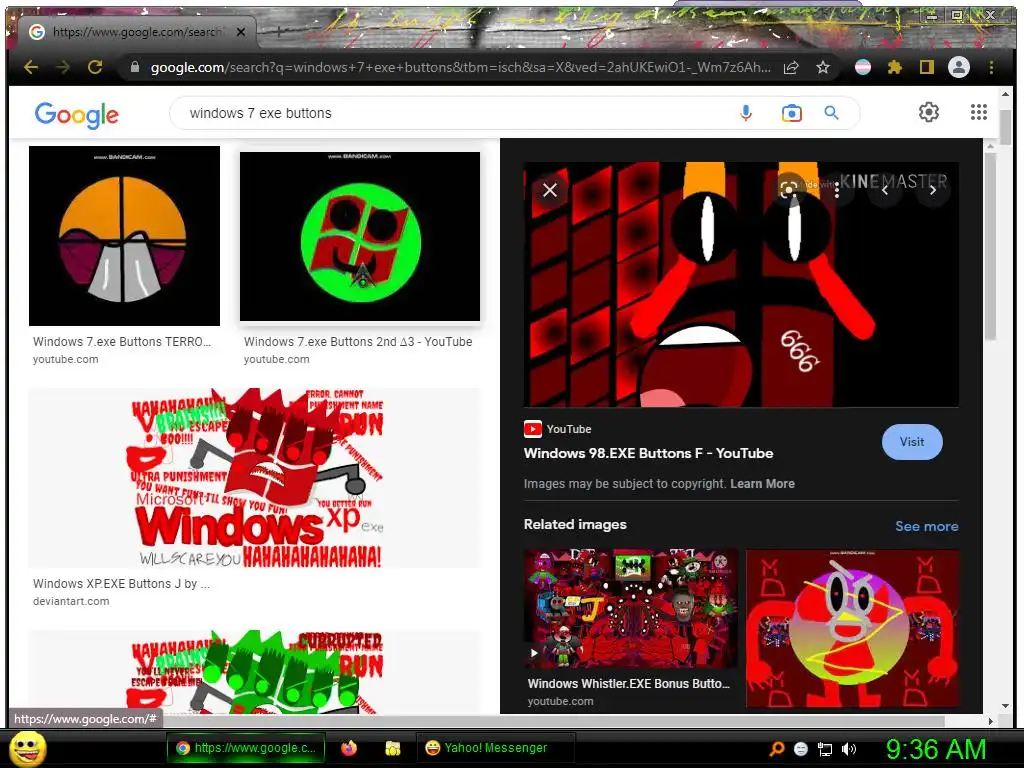1024x768 pixels.
Task: Click the padlock site info icon
Action: point(135,67)
